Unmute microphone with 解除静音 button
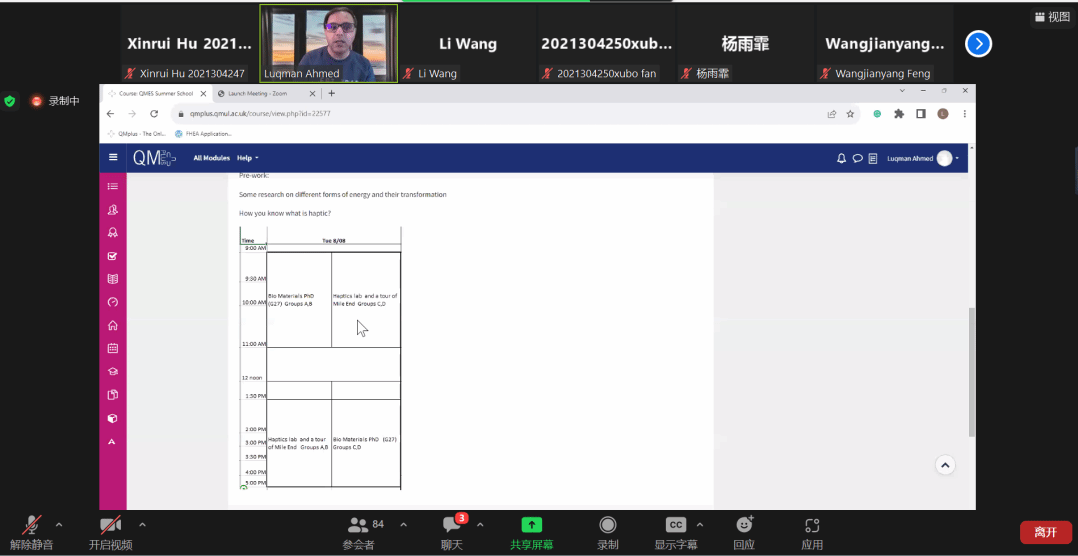Viewport: 1078px width, 556px height. (x=32, y=531)
